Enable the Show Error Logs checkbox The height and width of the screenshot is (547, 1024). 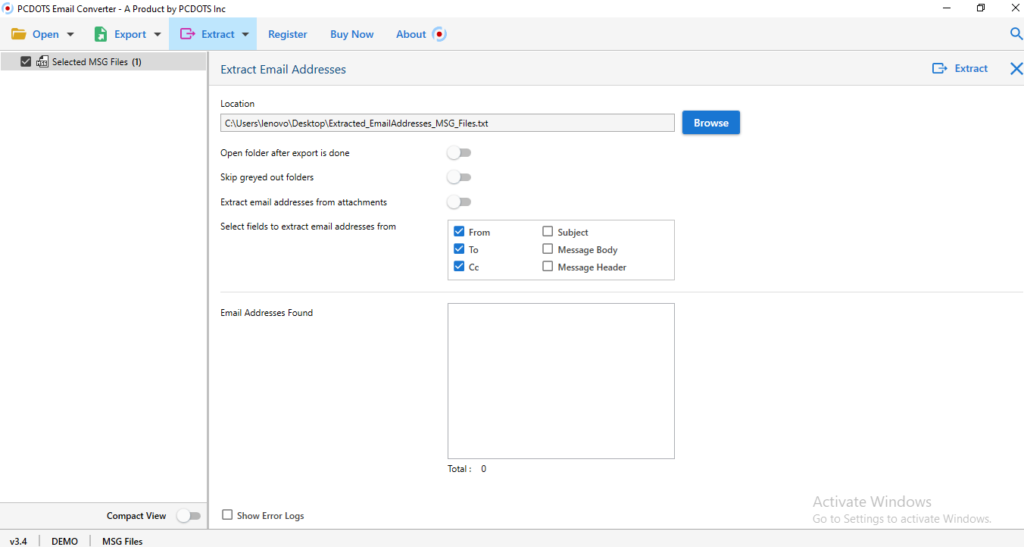[227, 515]
